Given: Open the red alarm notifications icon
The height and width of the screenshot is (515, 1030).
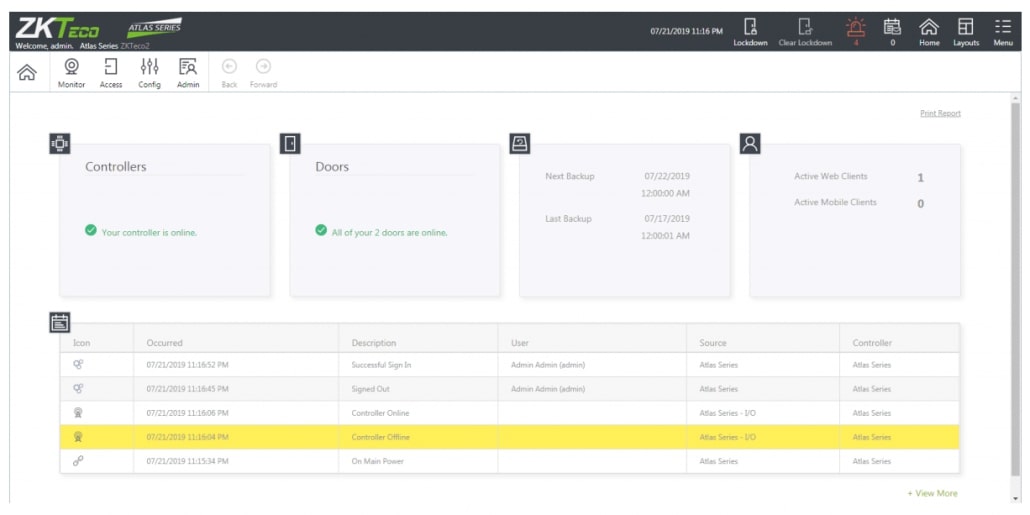Looking at the screenshot, I should coord(855,28).
